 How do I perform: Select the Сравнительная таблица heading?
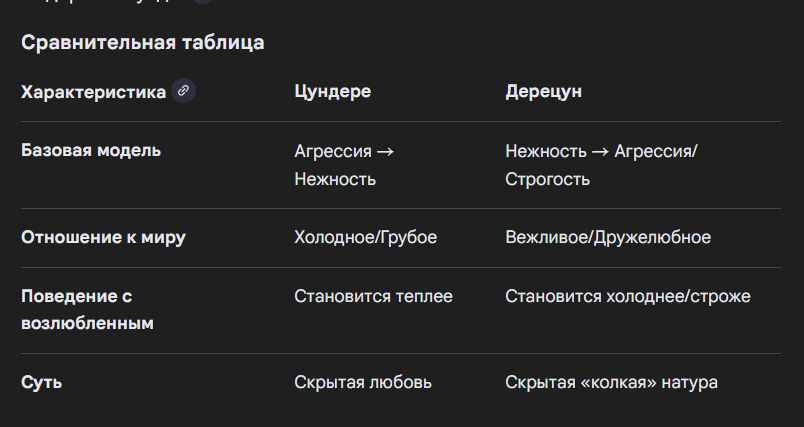tap(143, 42)
